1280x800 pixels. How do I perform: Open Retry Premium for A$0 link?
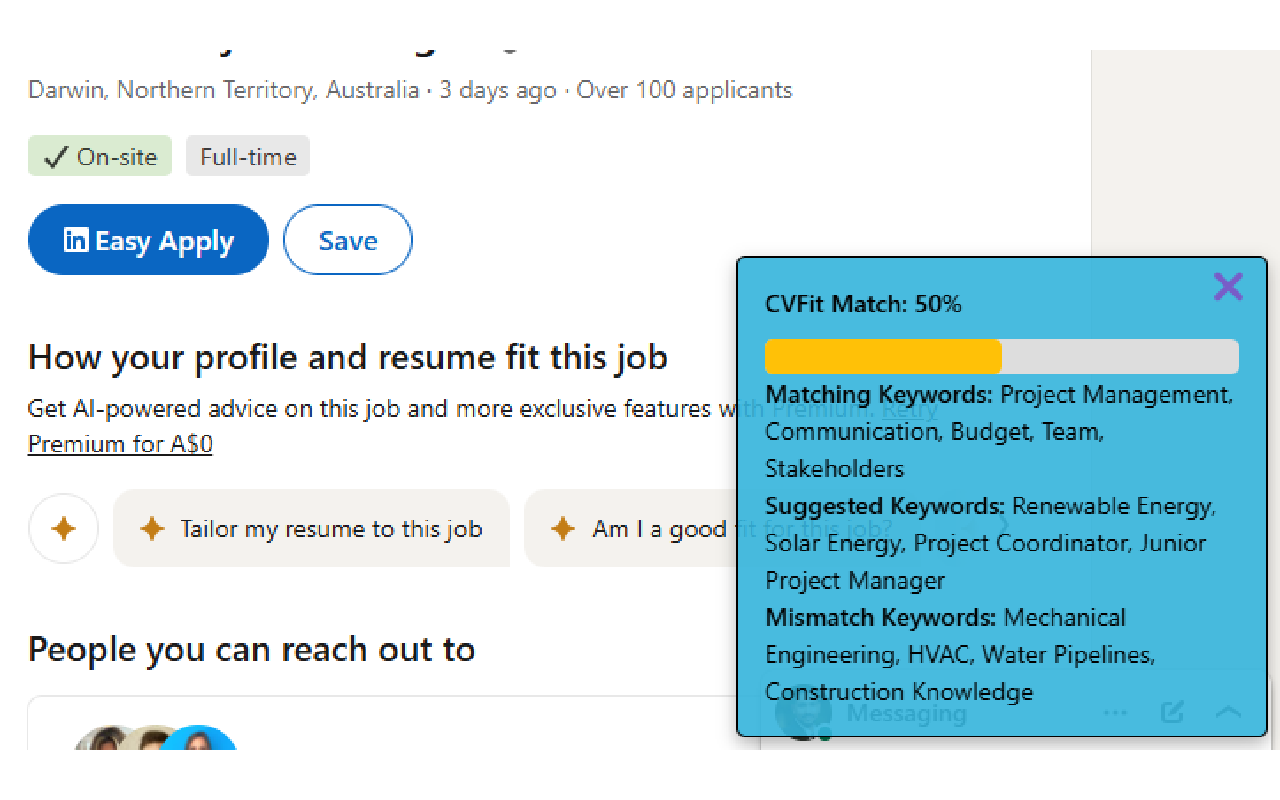pos(120,444)
